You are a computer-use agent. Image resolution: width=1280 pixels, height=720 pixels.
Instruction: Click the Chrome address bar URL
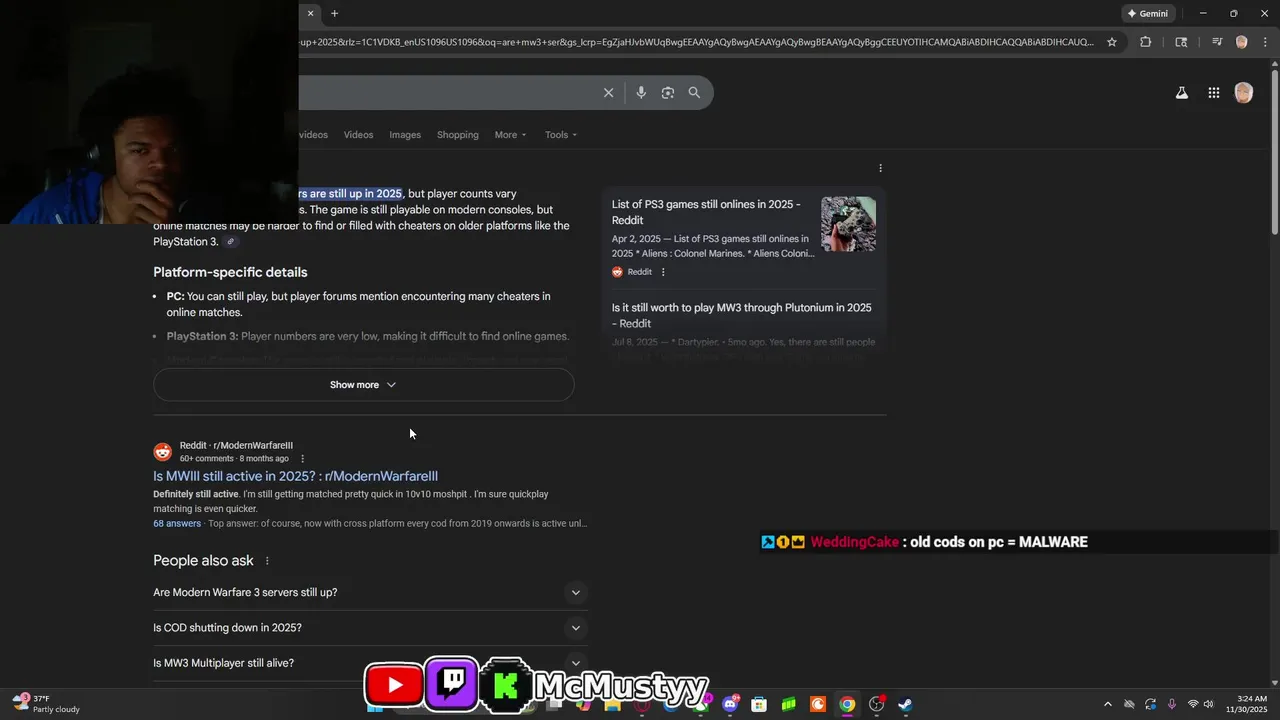695,42
